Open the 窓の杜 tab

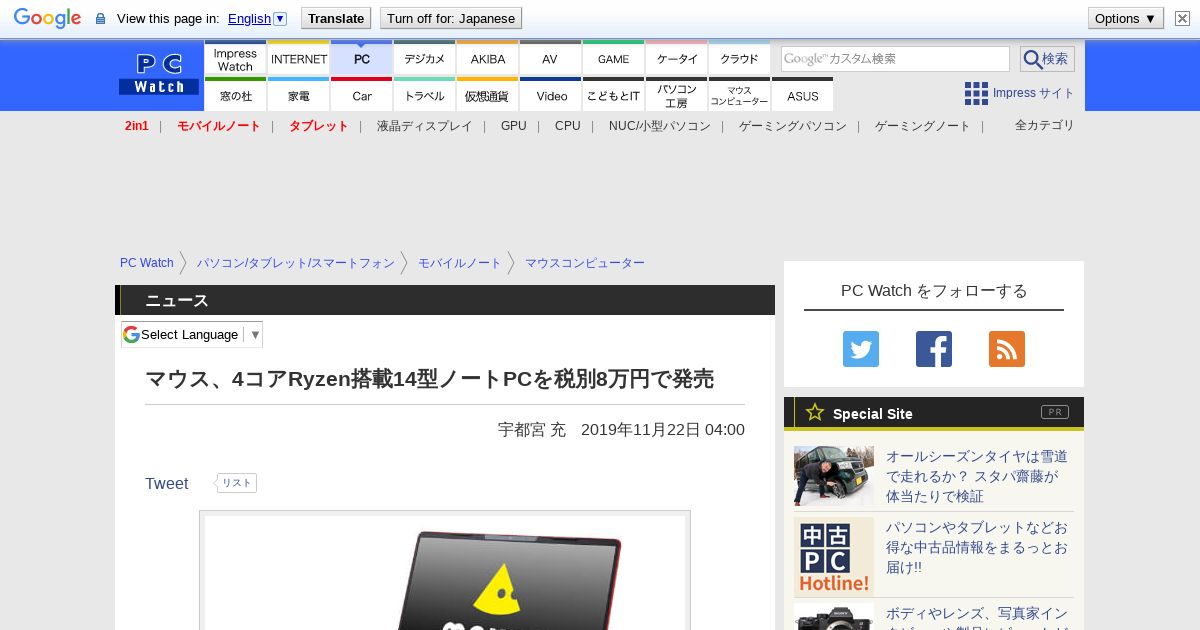[x=235, y=95]
